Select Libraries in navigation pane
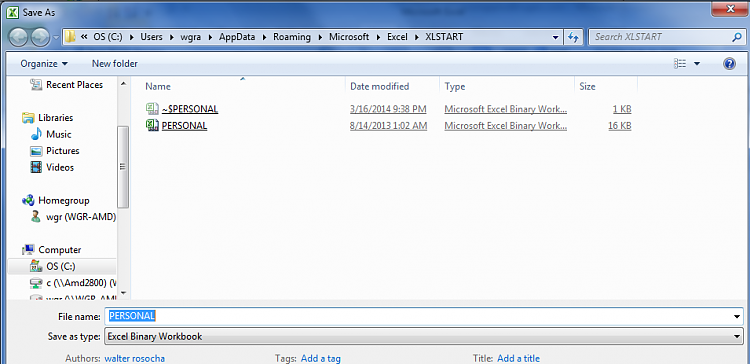This screenshot has height=364, width=750. [55, 118]
